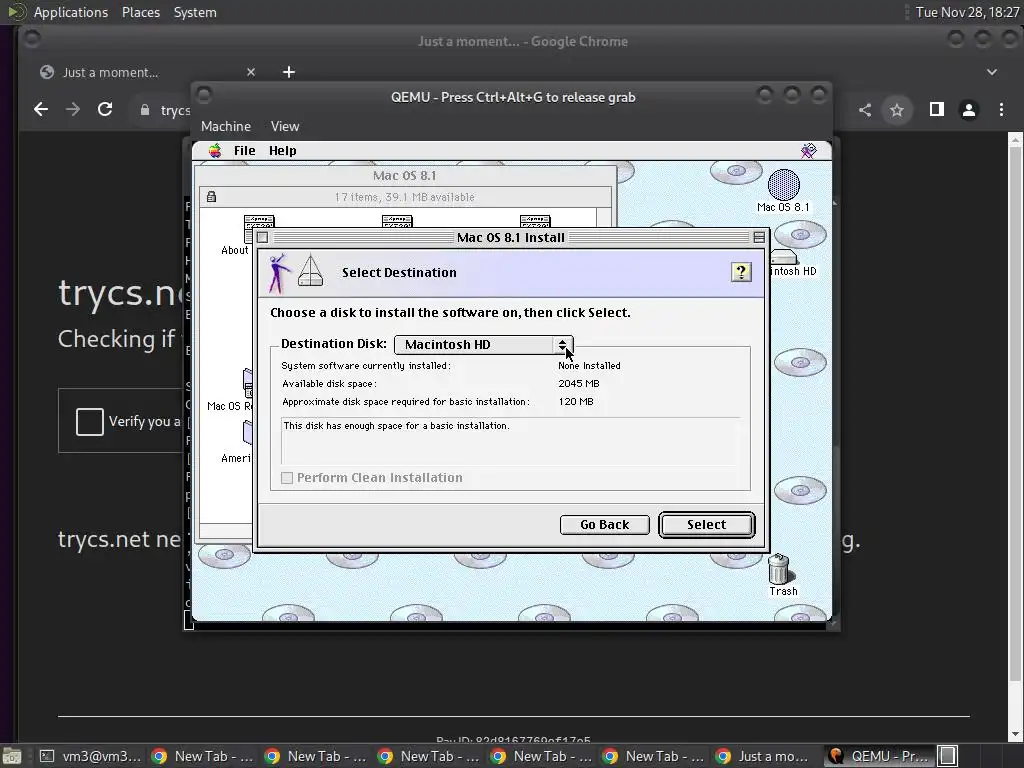The height and width of the screenshot is (768, 1024).
Task: Click the Chrome back arrow
Action: click(x=41, y=110)
